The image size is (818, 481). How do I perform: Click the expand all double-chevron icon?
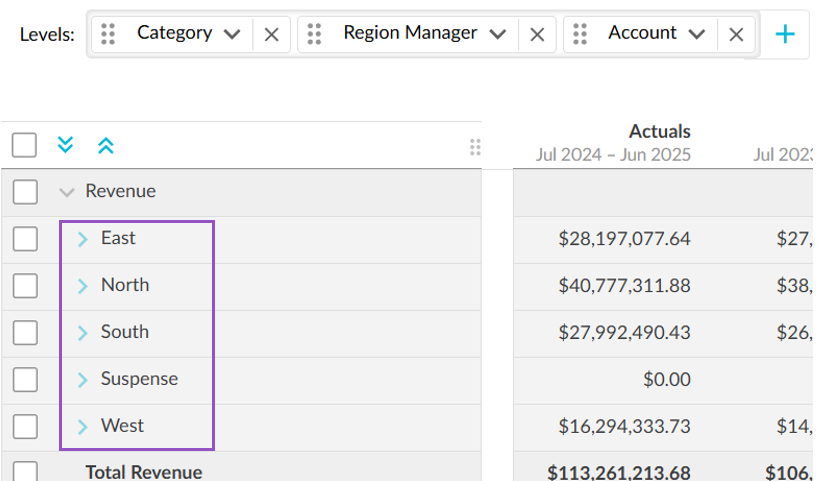click(66, 145)
